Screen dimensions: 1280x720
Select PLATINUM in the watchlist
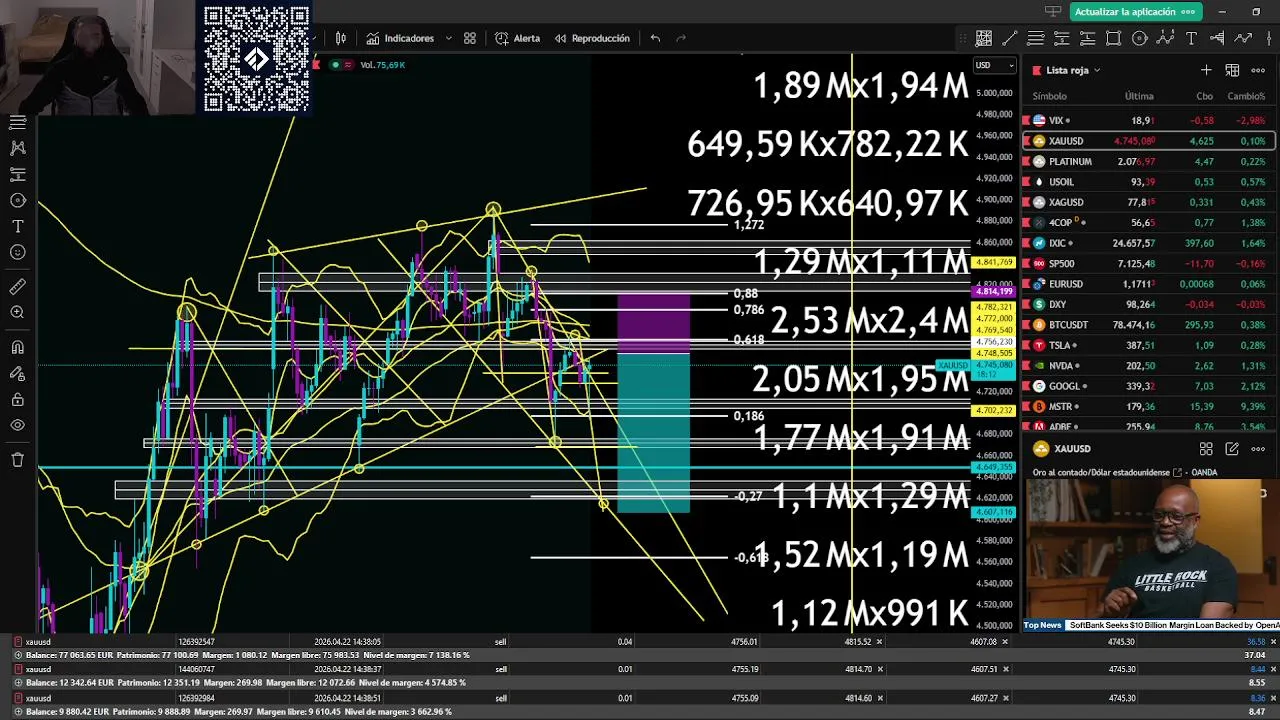point(1148,161)
